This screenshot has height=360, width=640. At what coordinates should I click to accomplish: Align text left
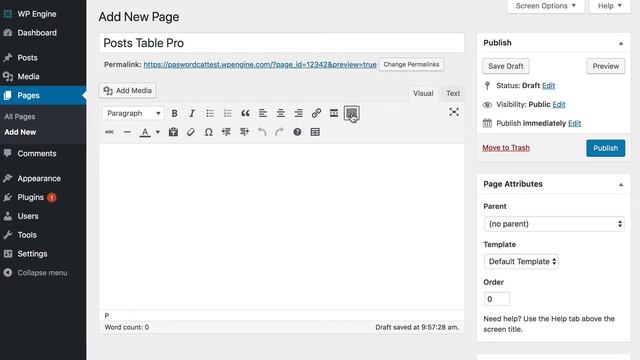point(263,113)
